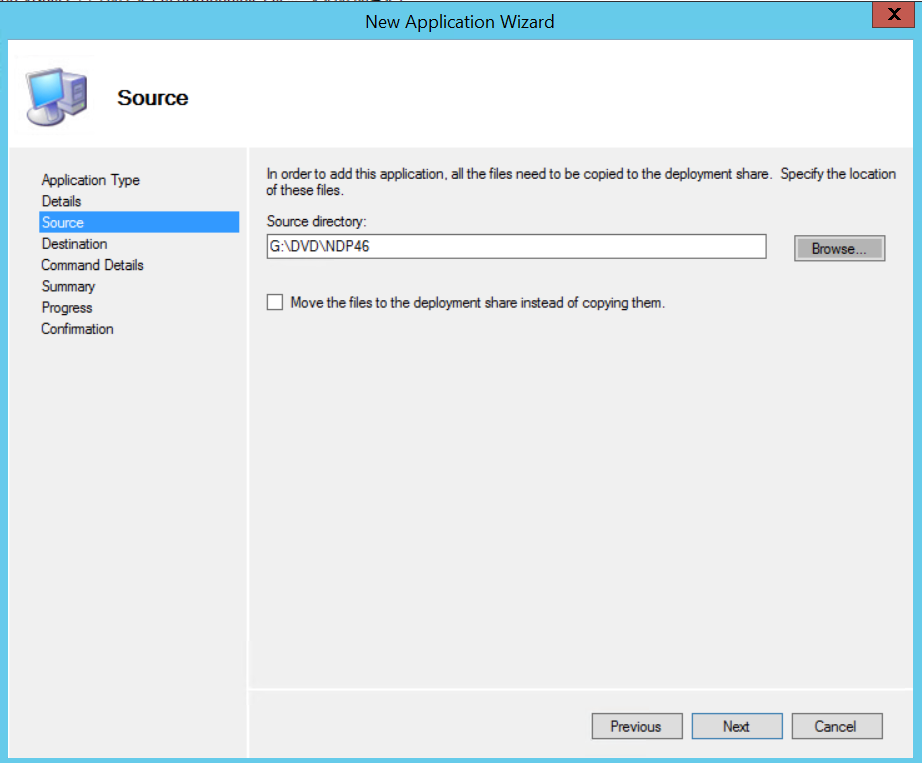Screen dimensions: 922x763
Task: Click the 'Source' page heading
Action: coord(152,98)
